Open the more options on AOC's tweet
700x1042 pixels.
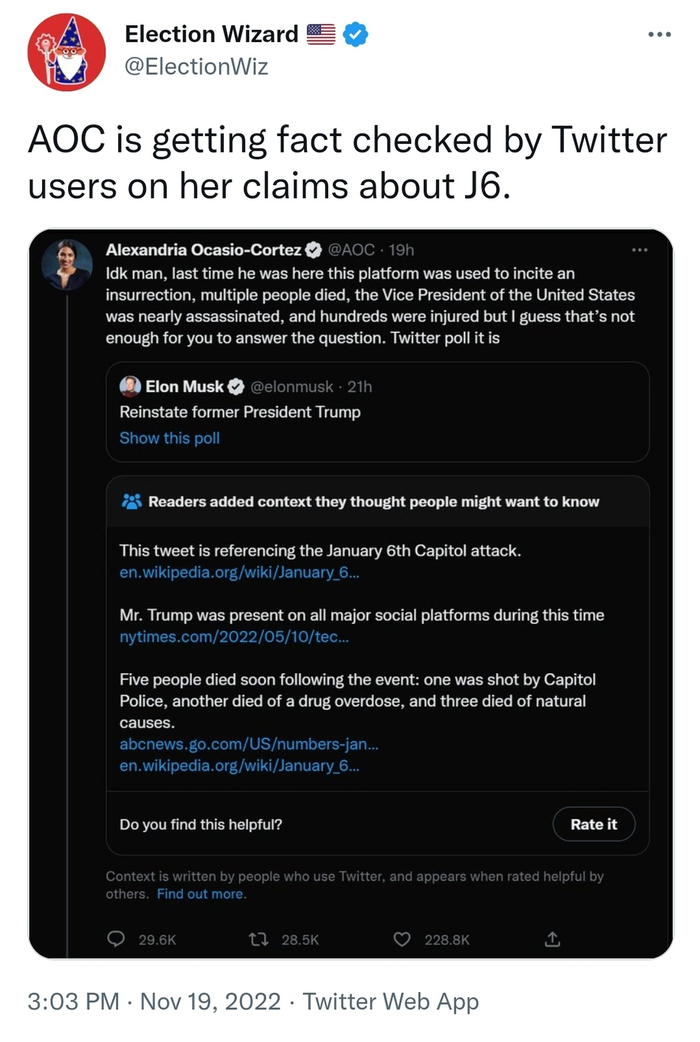pos(640,249)
